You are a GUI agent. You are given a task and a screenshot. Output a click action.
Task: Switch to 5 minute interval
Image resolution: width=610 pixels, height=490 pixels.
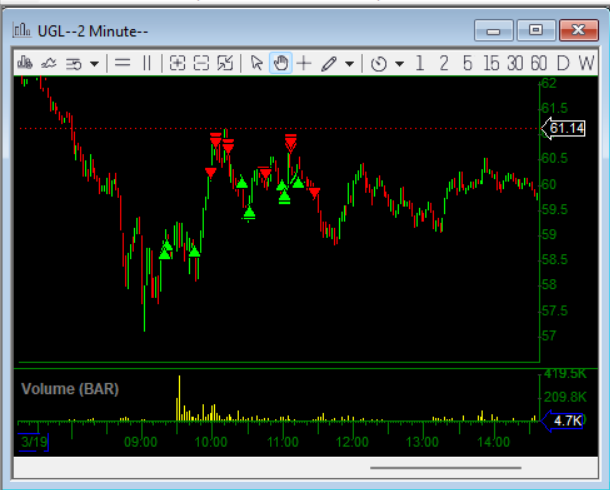click(468, 63)
